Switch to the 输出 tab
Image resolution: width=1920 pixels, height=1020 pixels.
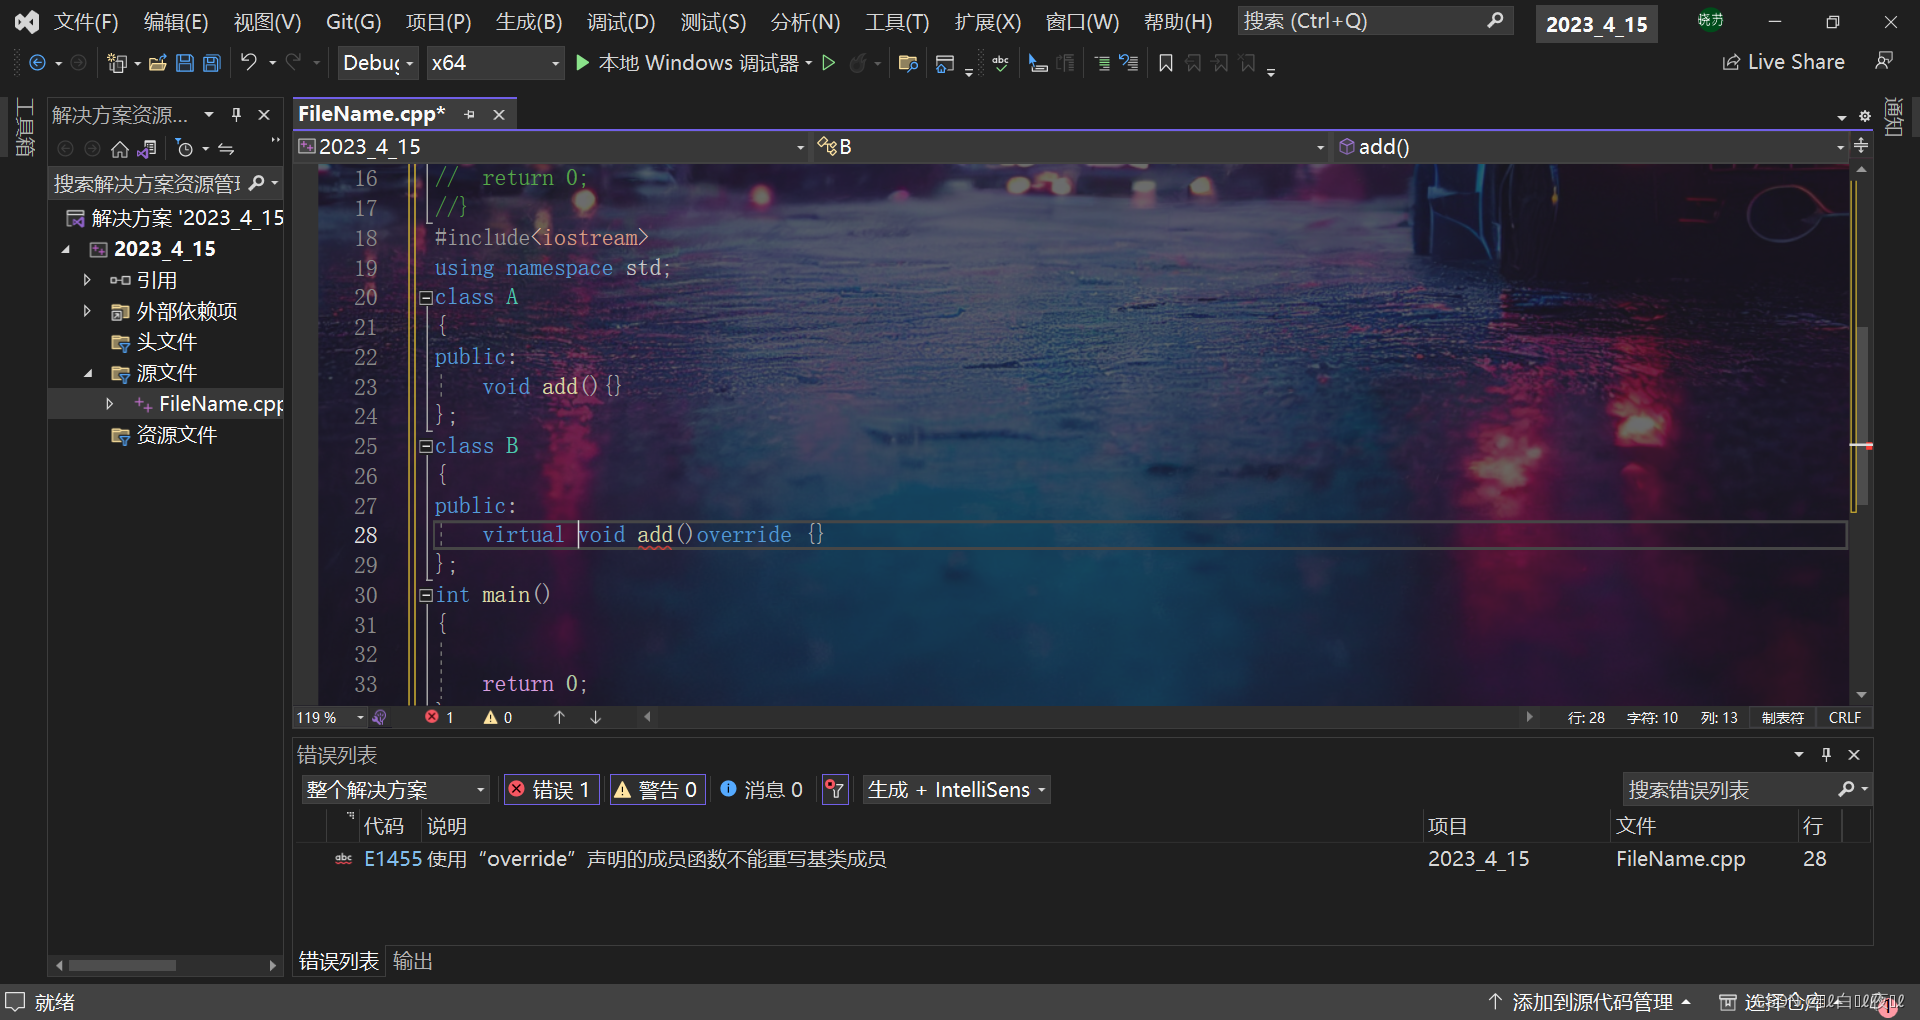(x=413, y=961)
